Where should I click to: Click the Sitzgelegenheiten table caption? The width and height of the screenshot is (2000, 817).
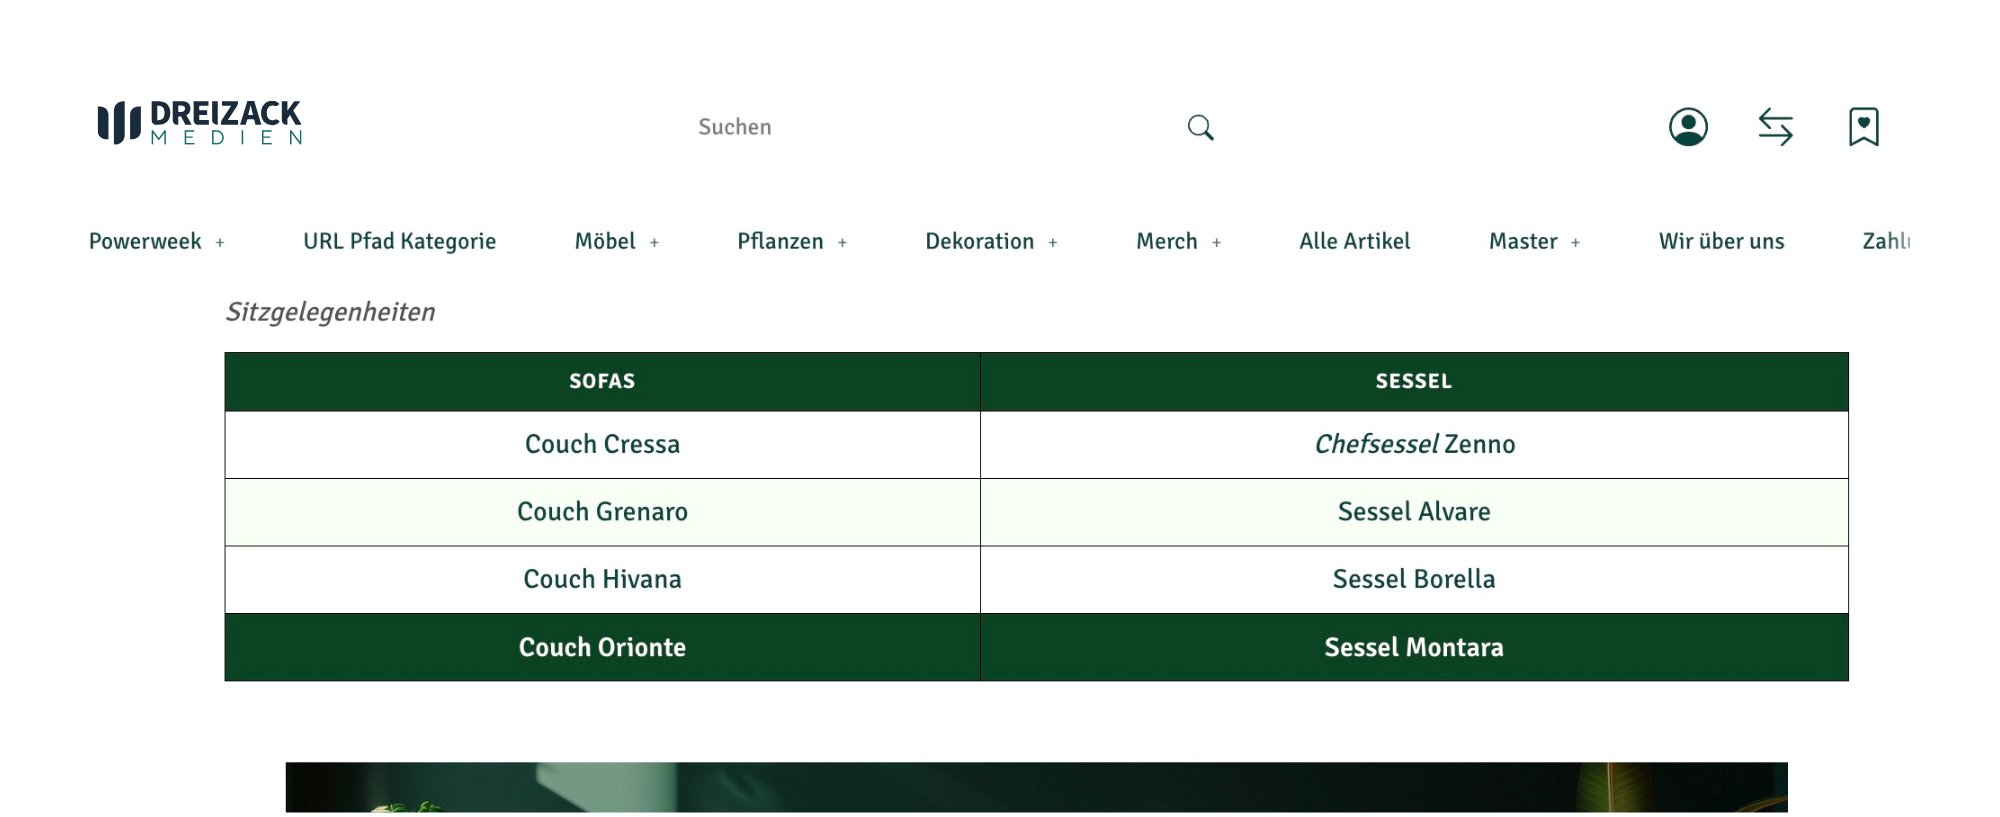click(330, 312)
